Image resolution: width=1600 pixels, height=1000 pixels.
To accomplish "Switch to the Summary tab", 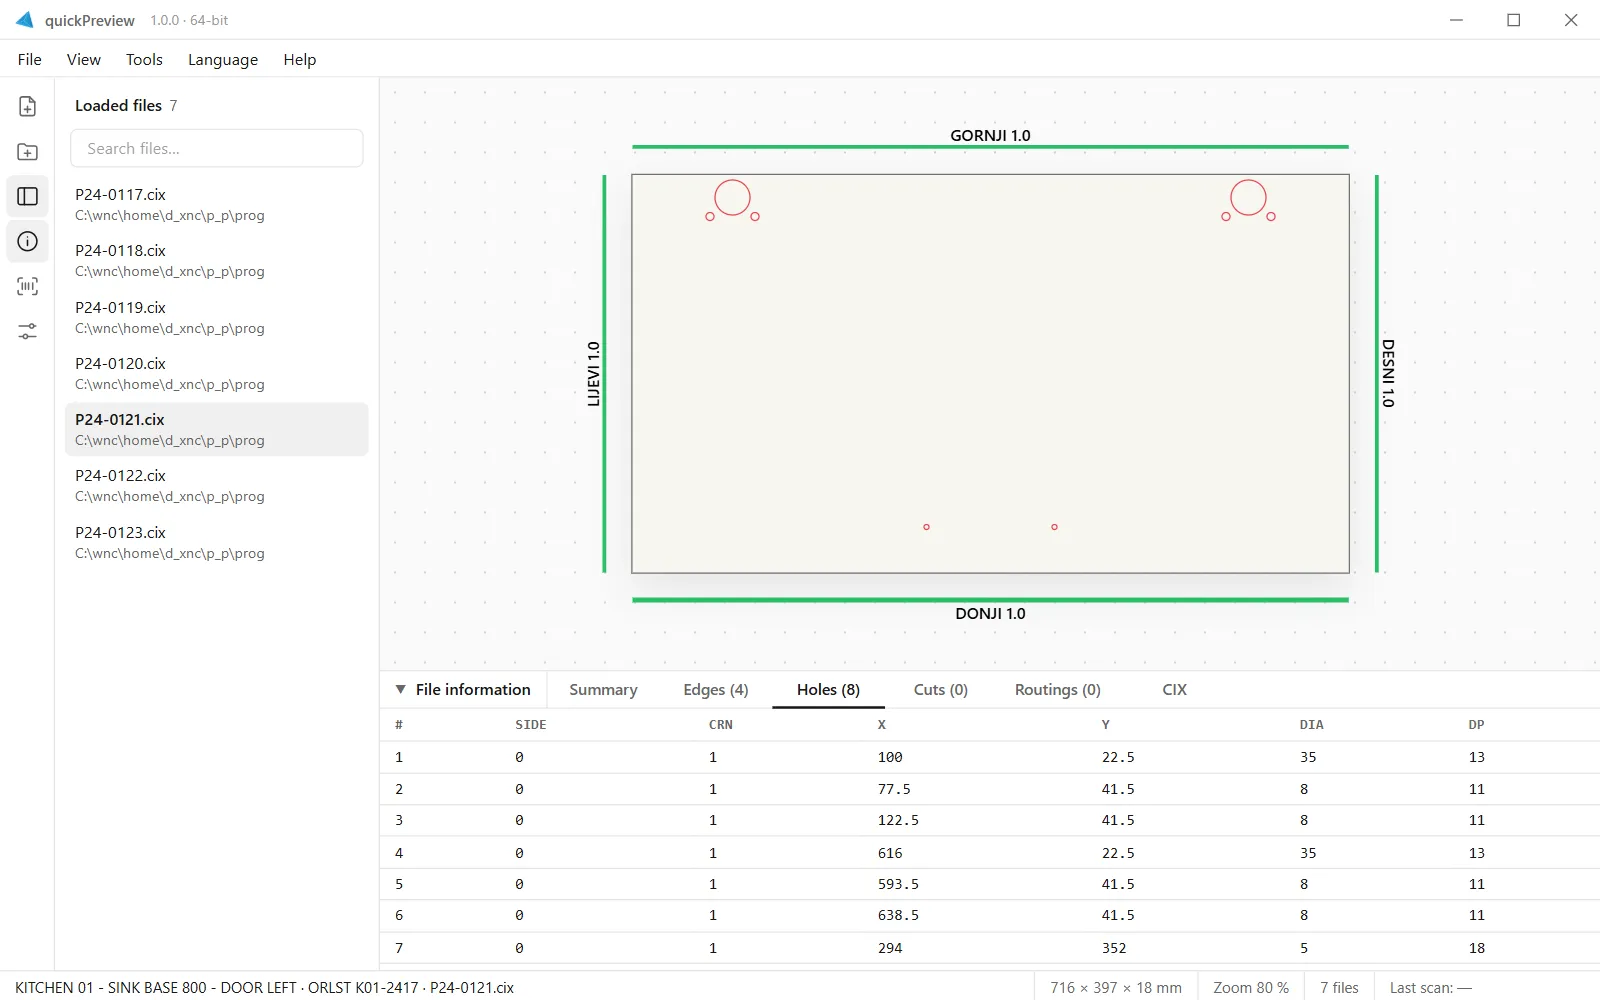I will [x=603, y=690].
